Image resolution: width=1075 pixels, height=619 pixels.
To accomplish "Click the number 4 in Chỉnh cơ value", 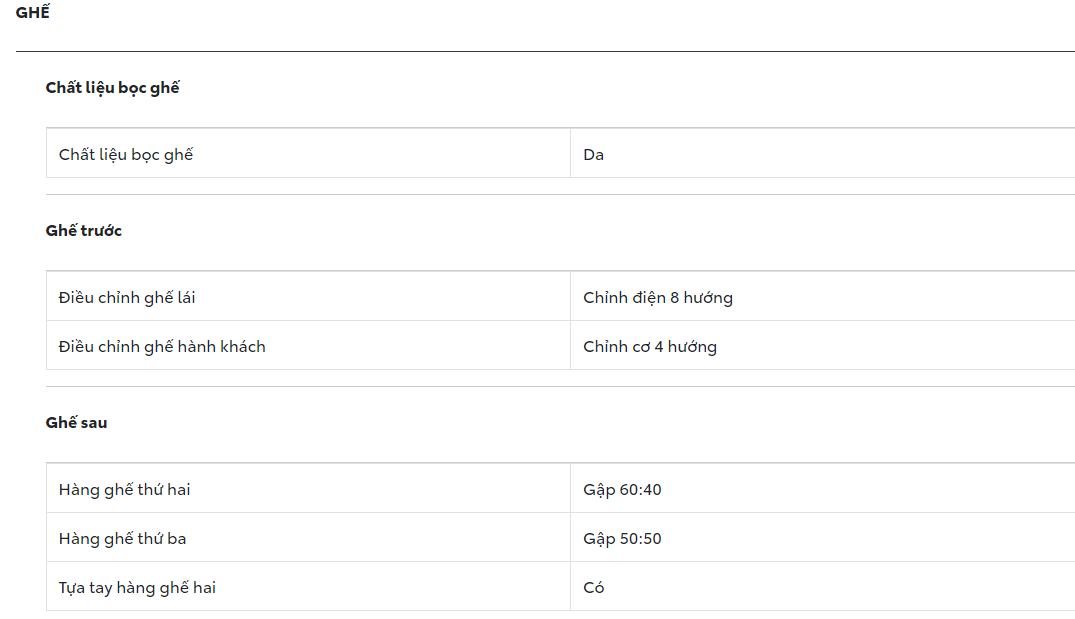I will click(x=659, y=347).
